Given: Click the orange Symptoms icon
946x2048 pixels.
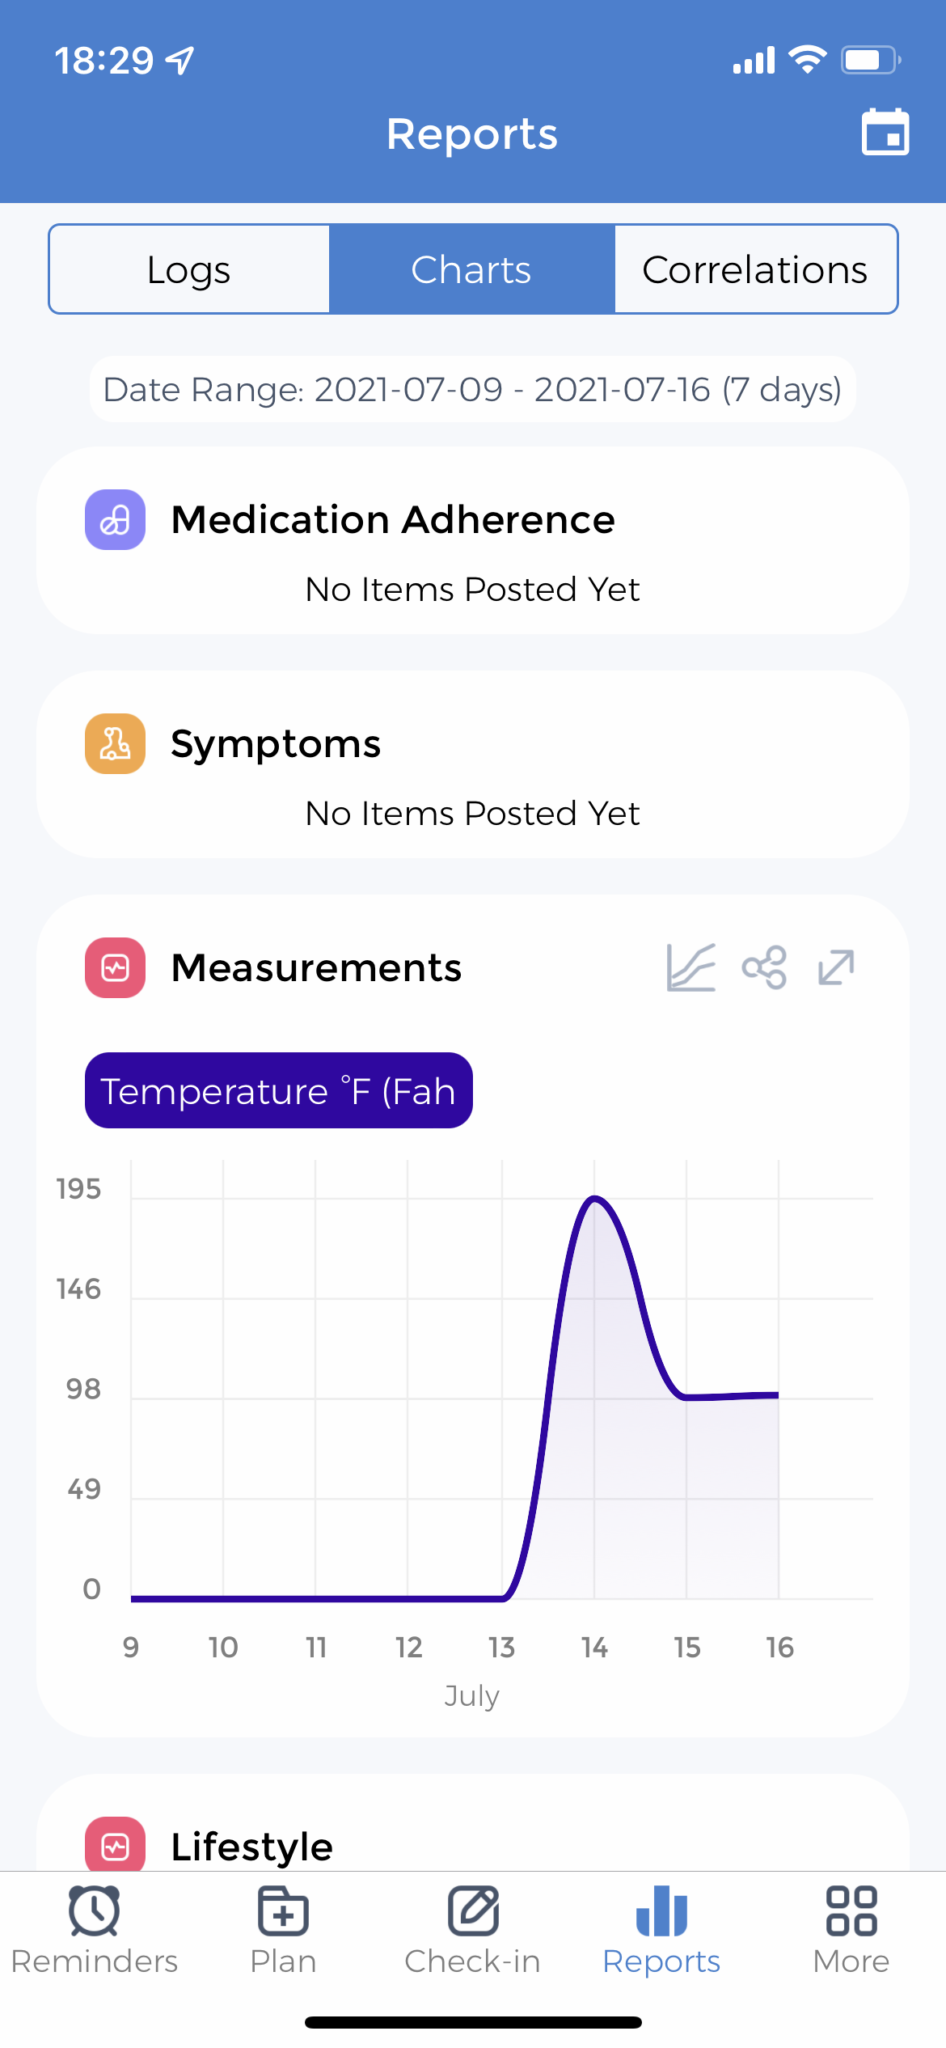Looking at the screenshot, I should click(115, 743).
